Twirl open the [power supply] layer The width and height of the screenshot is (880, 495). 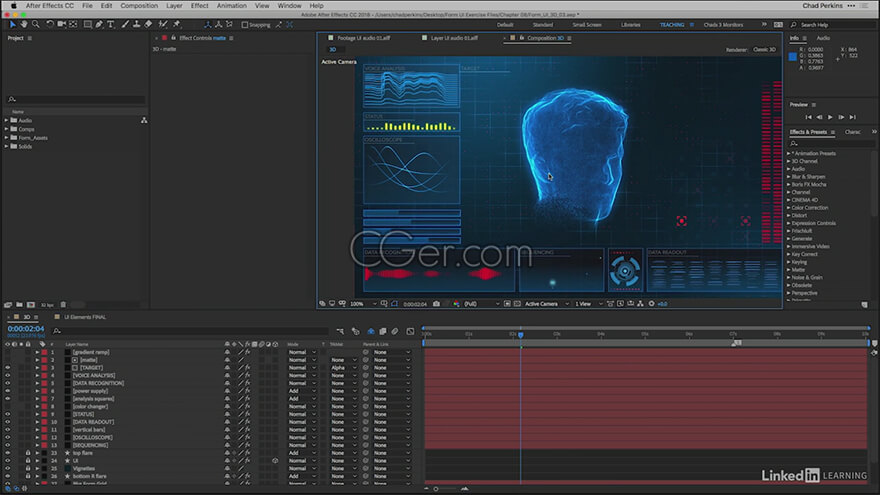pyautogui.click(x=38, y=391)
